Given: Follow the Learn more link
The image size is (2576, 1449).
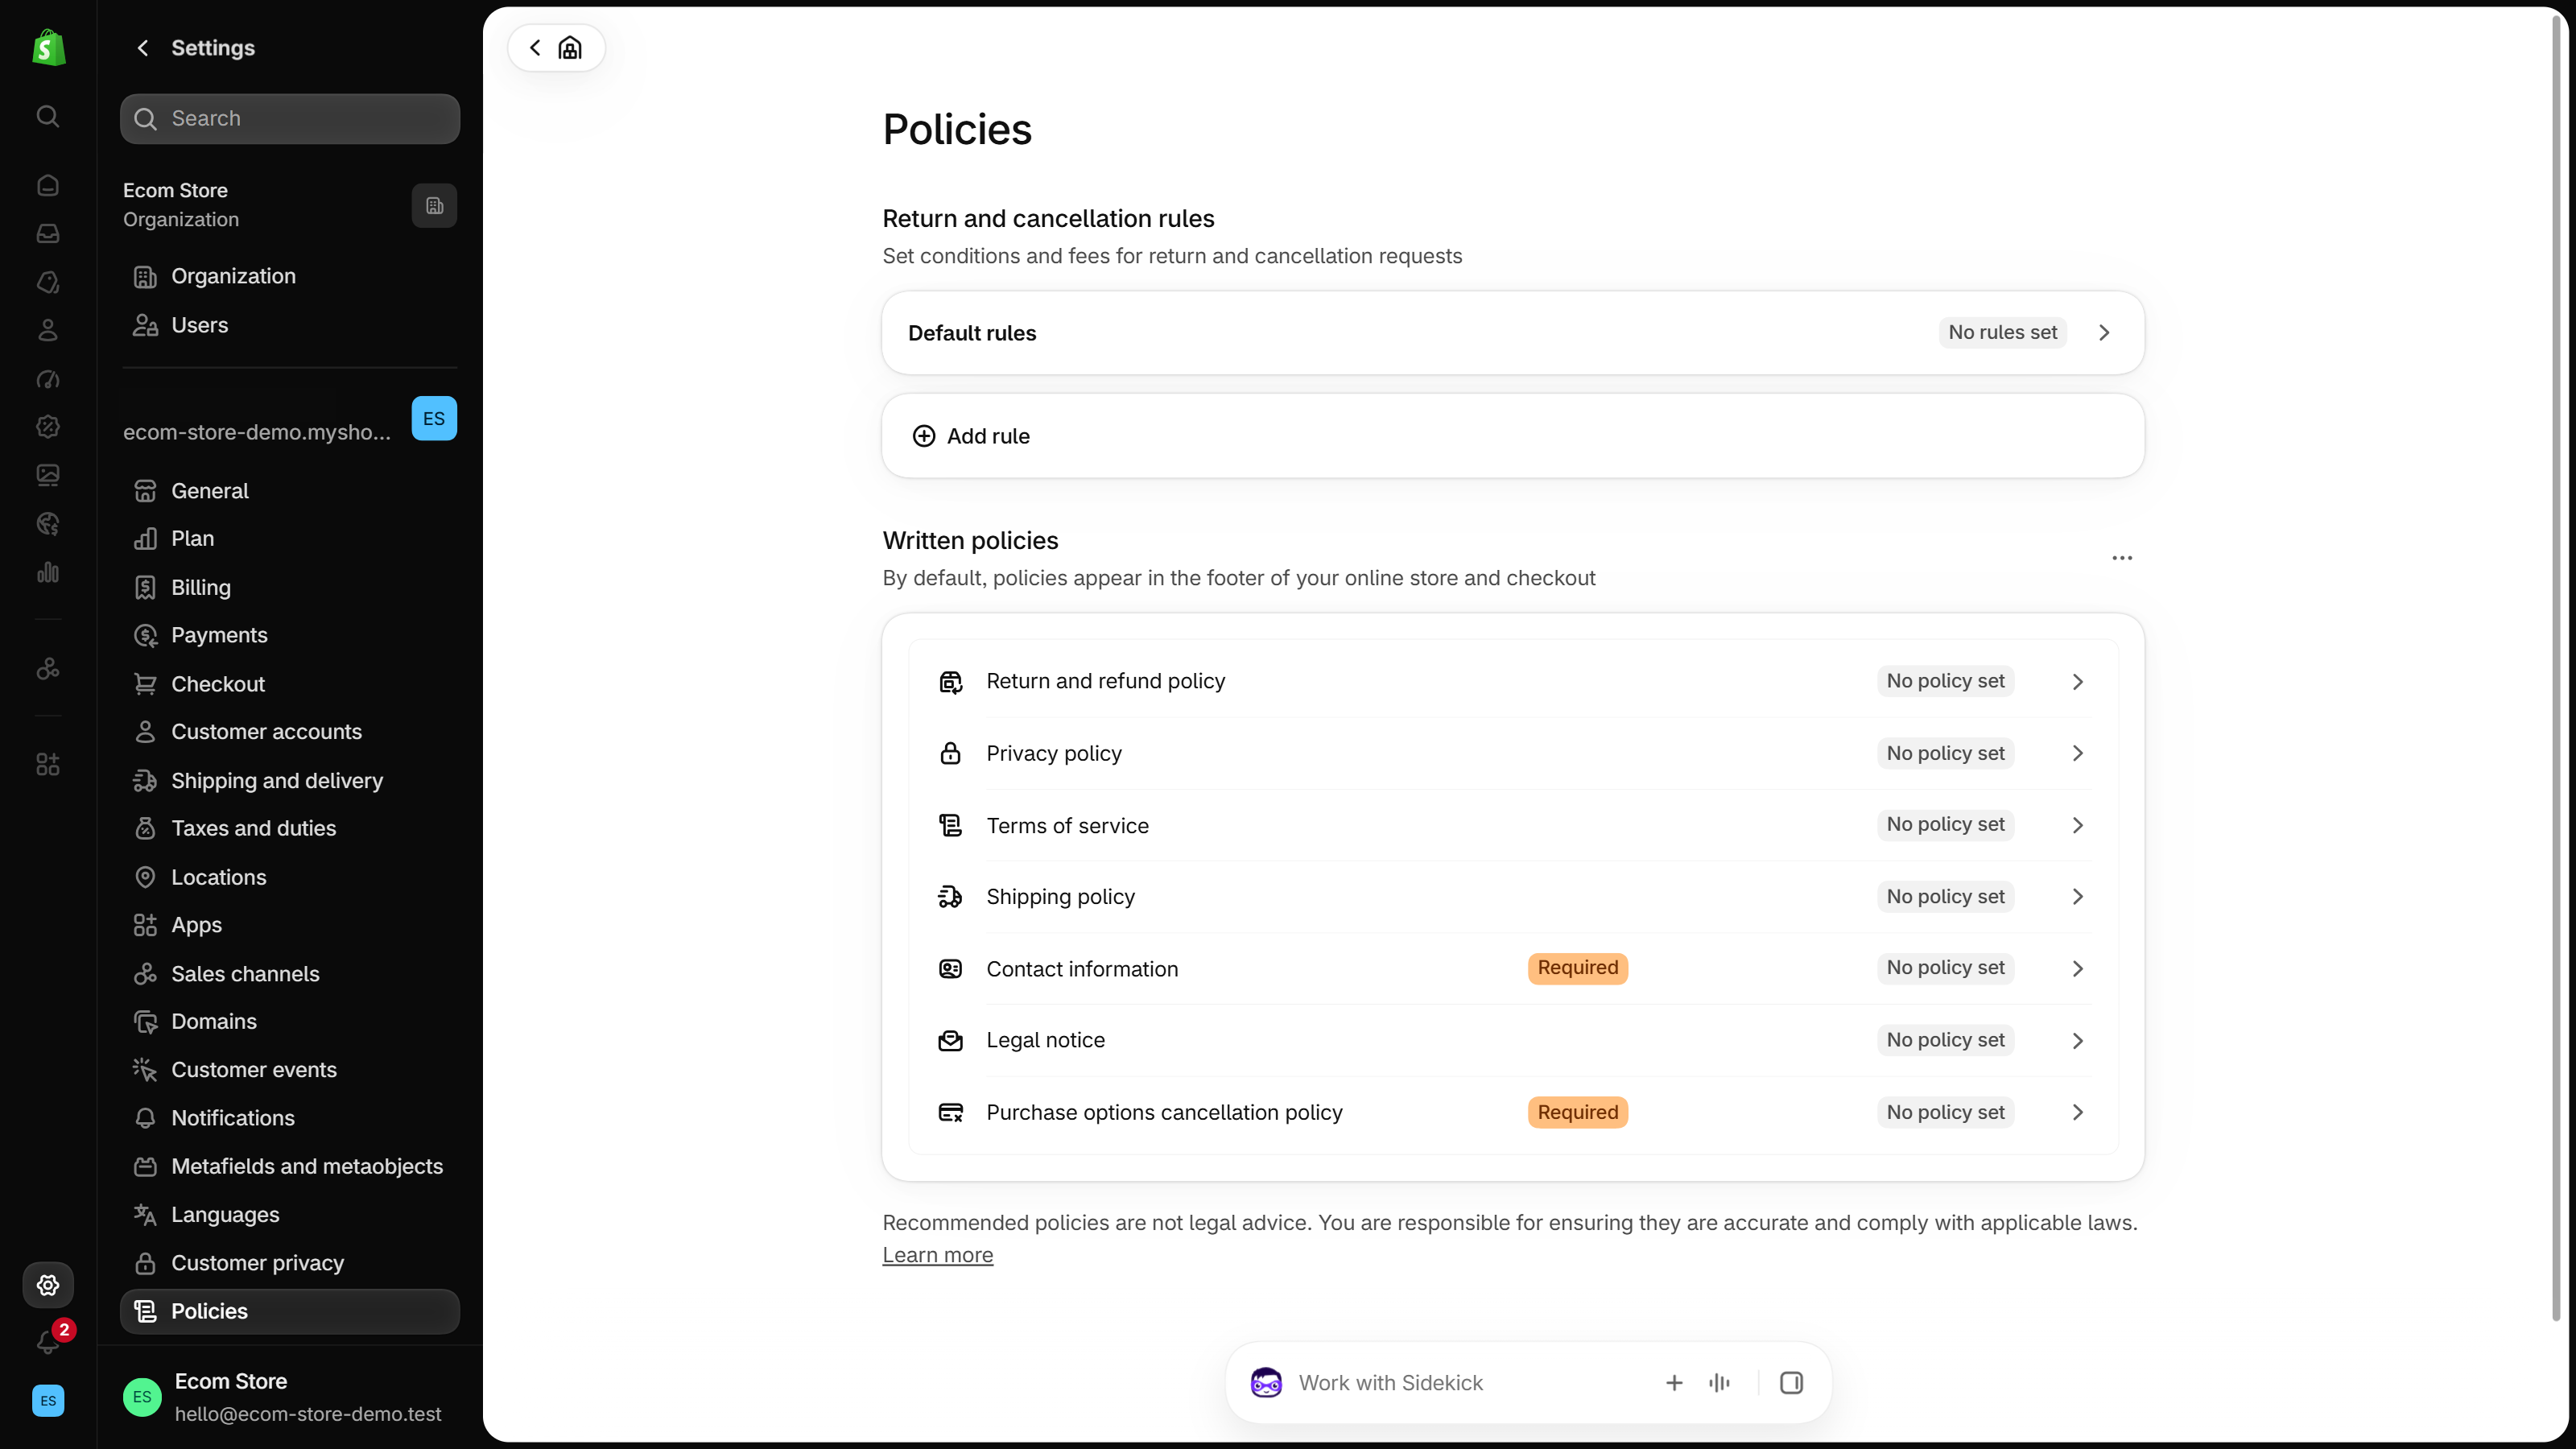Looking at the screenshot, I should click(x=937, y=1255).
